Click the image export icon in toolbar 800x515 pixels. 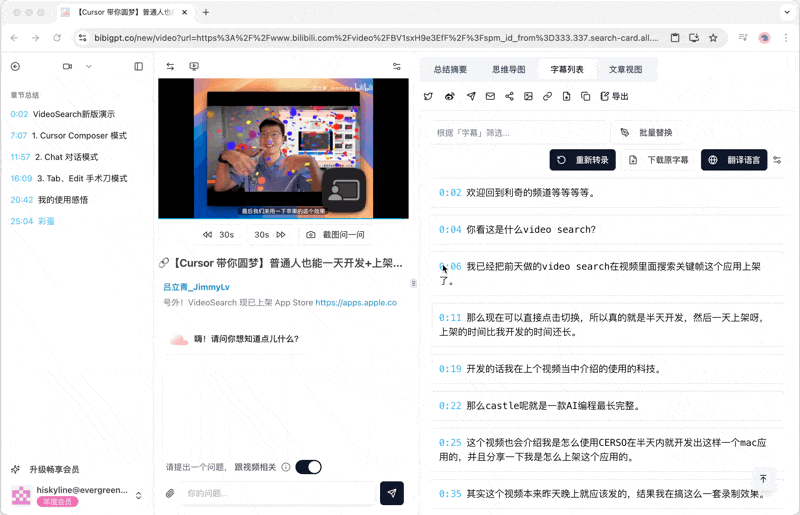529,96
